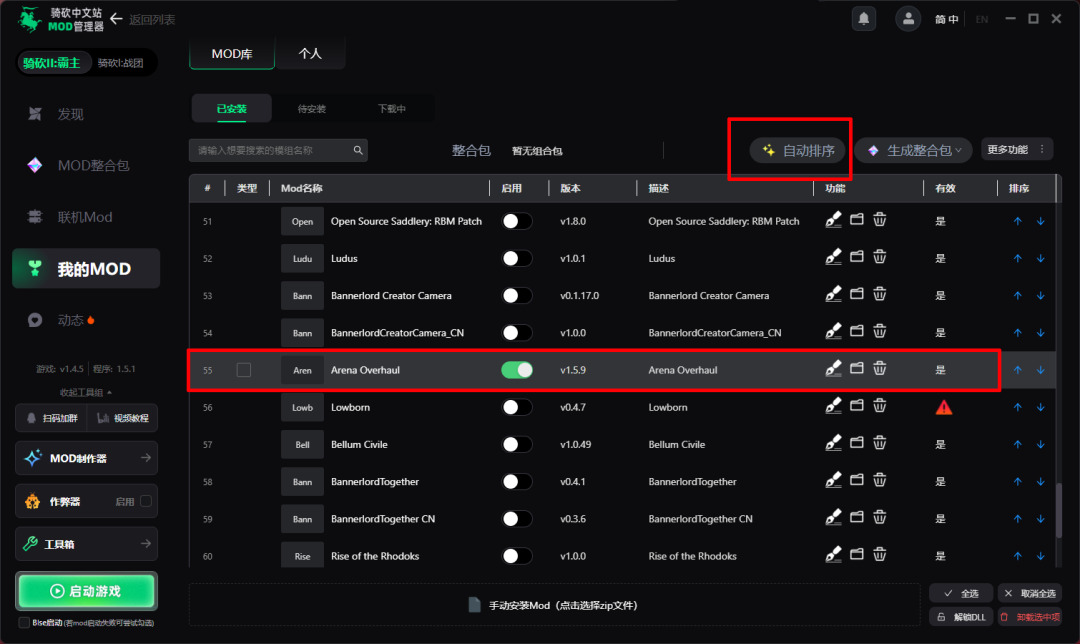Open the user account avatar
This screenshot has width=1080, height=644.
908,19
